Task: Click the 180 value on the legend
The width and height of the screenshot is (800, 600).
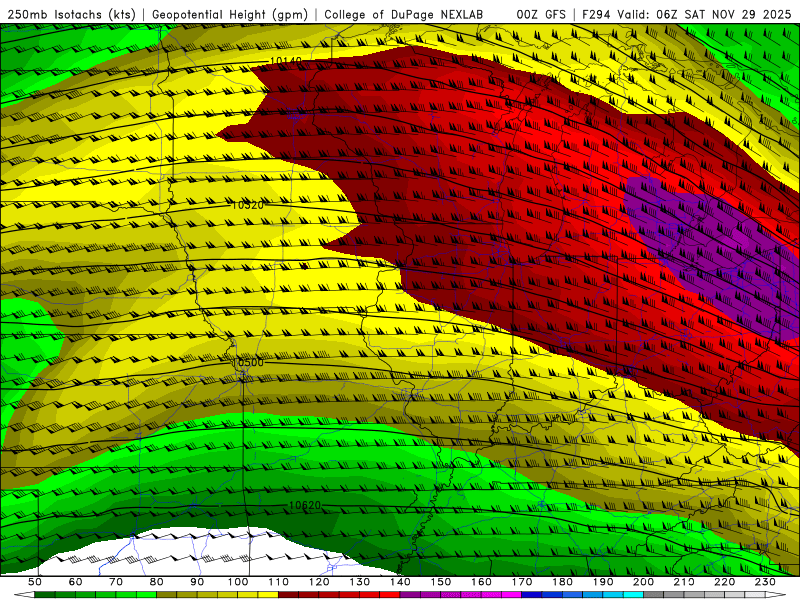Action: [x=562, y=582]
